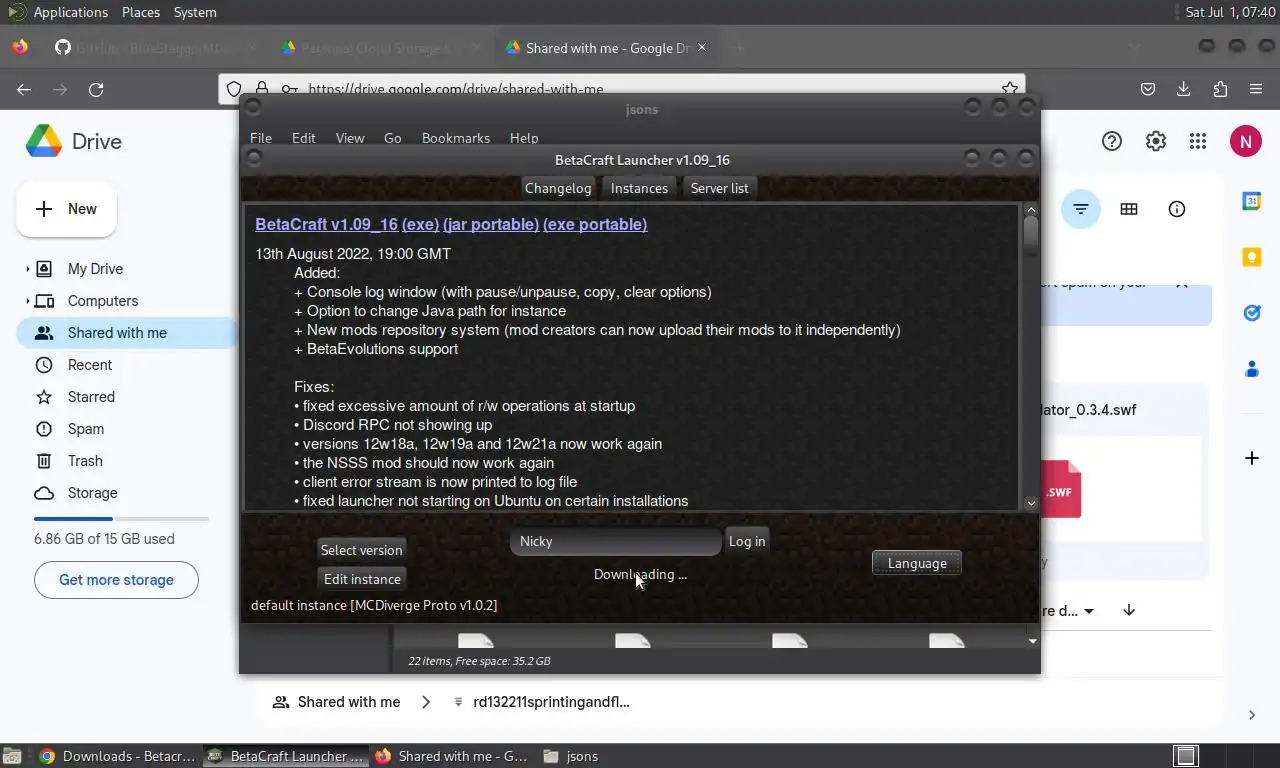Click the Edit instance button
Viewport: 1280px width, 768px height.
pos(362,579)
